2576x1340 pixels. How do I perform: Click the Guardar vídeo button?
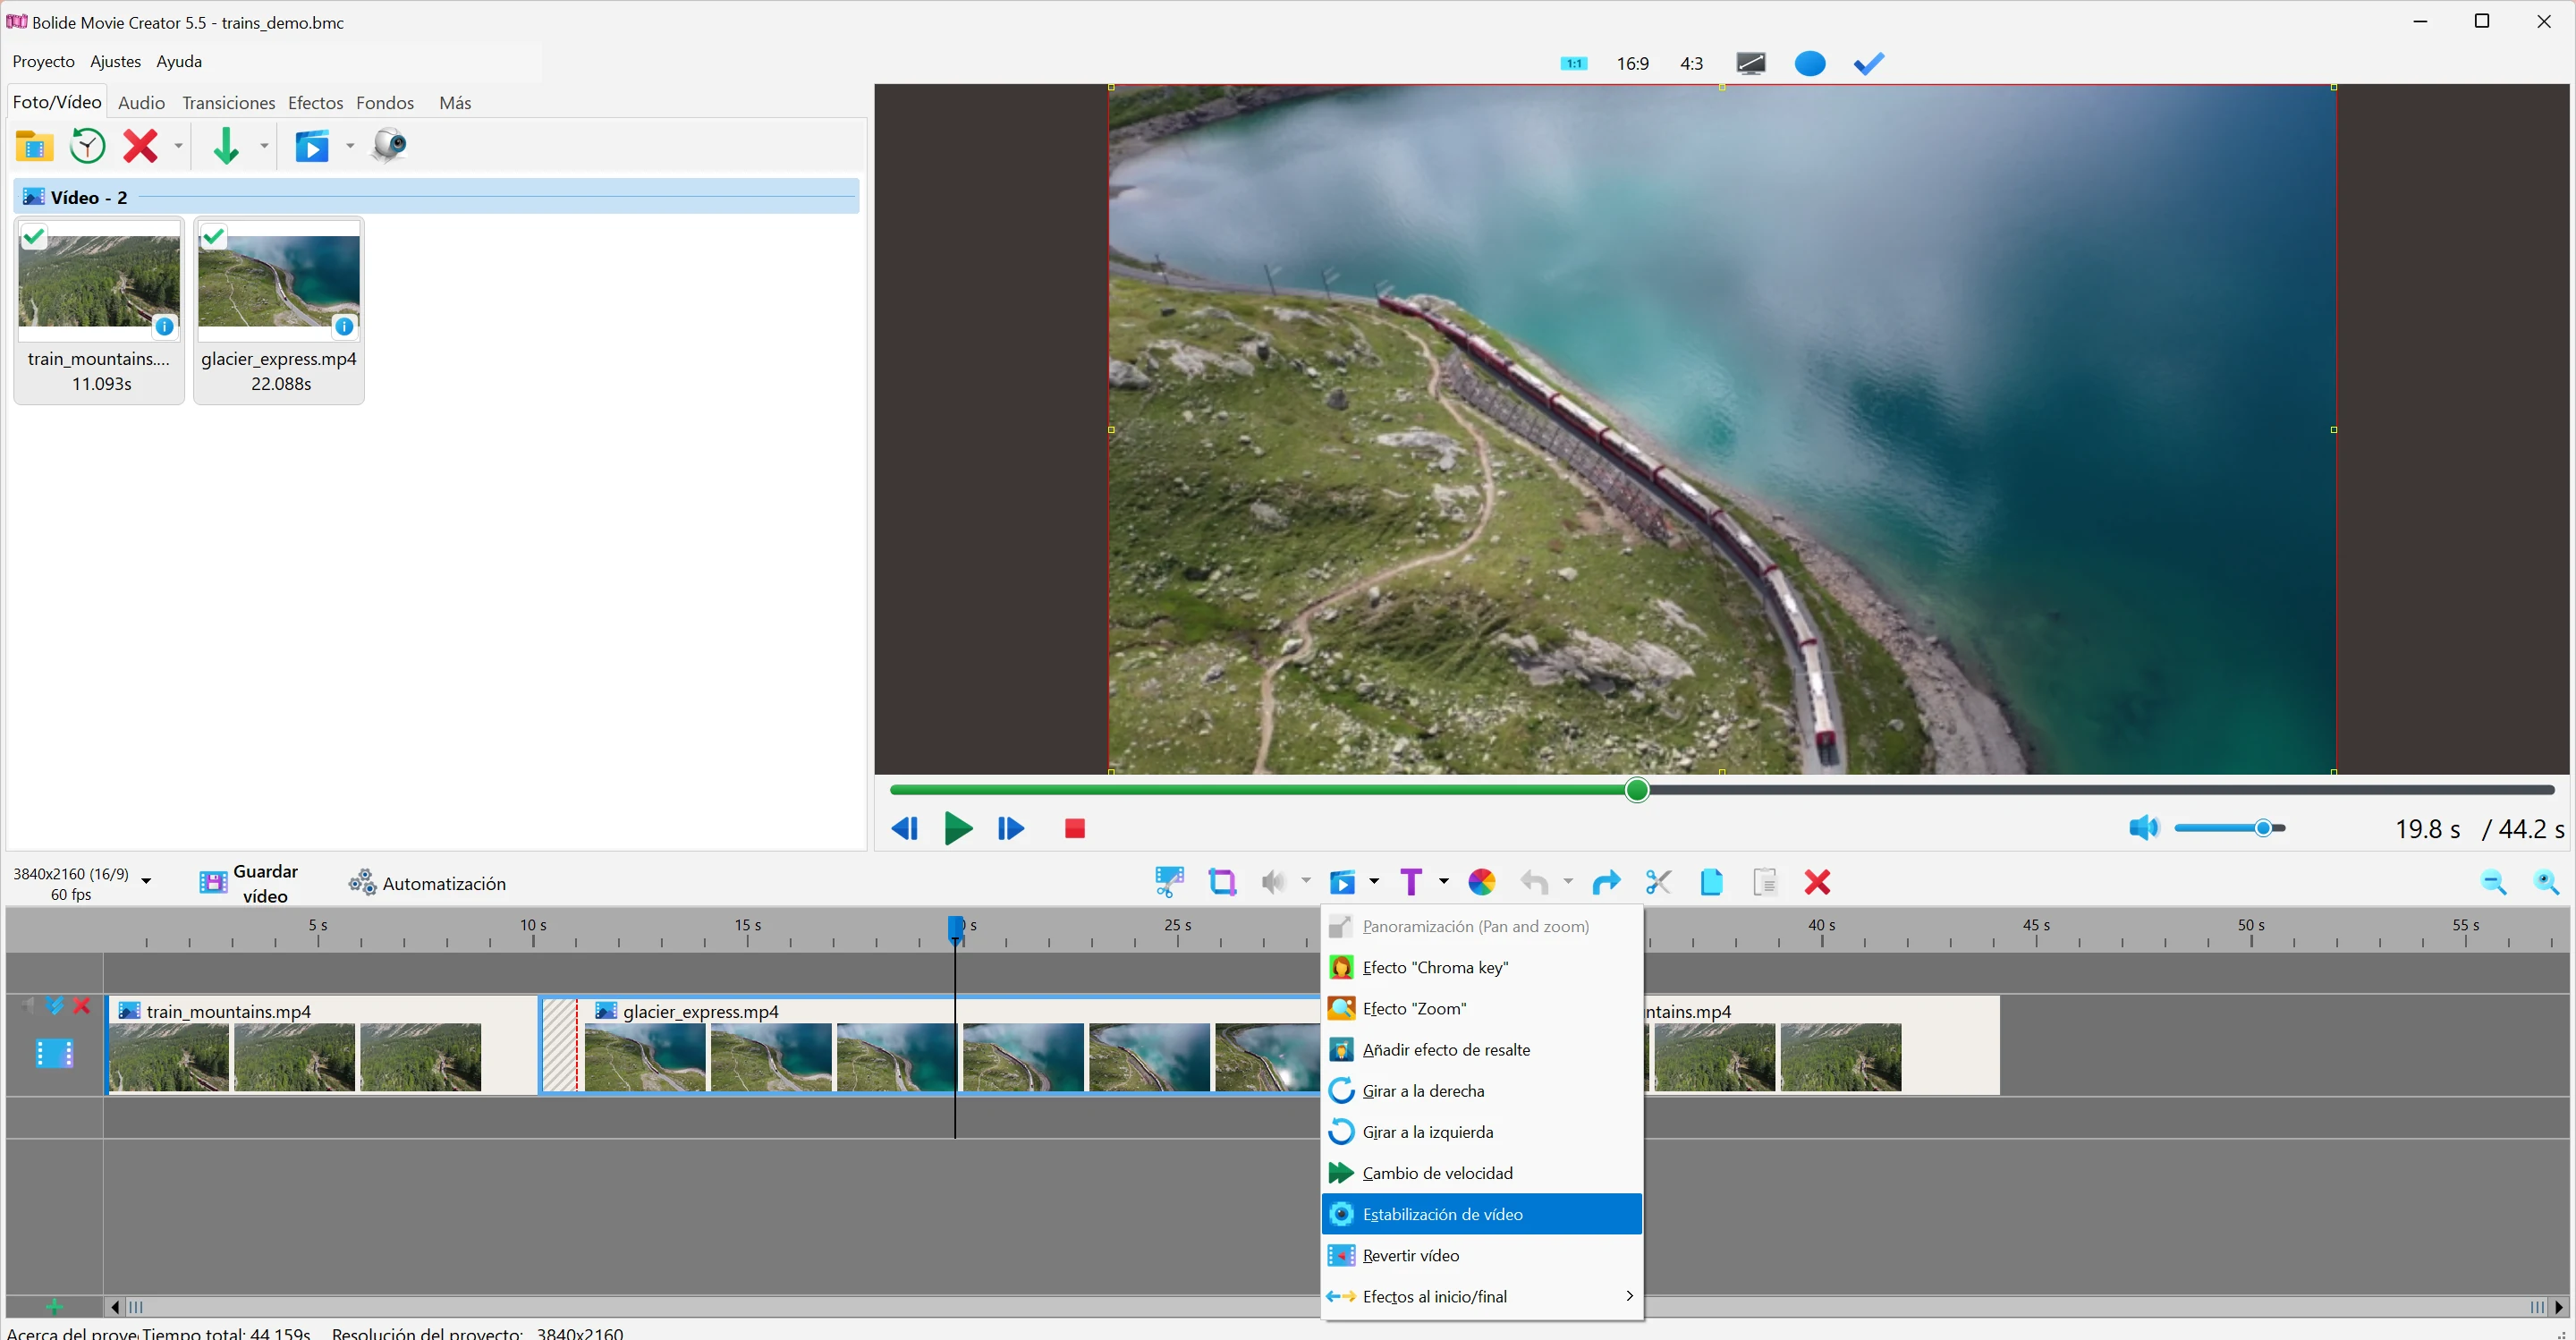pyautogui.click(x=249, y=883)
